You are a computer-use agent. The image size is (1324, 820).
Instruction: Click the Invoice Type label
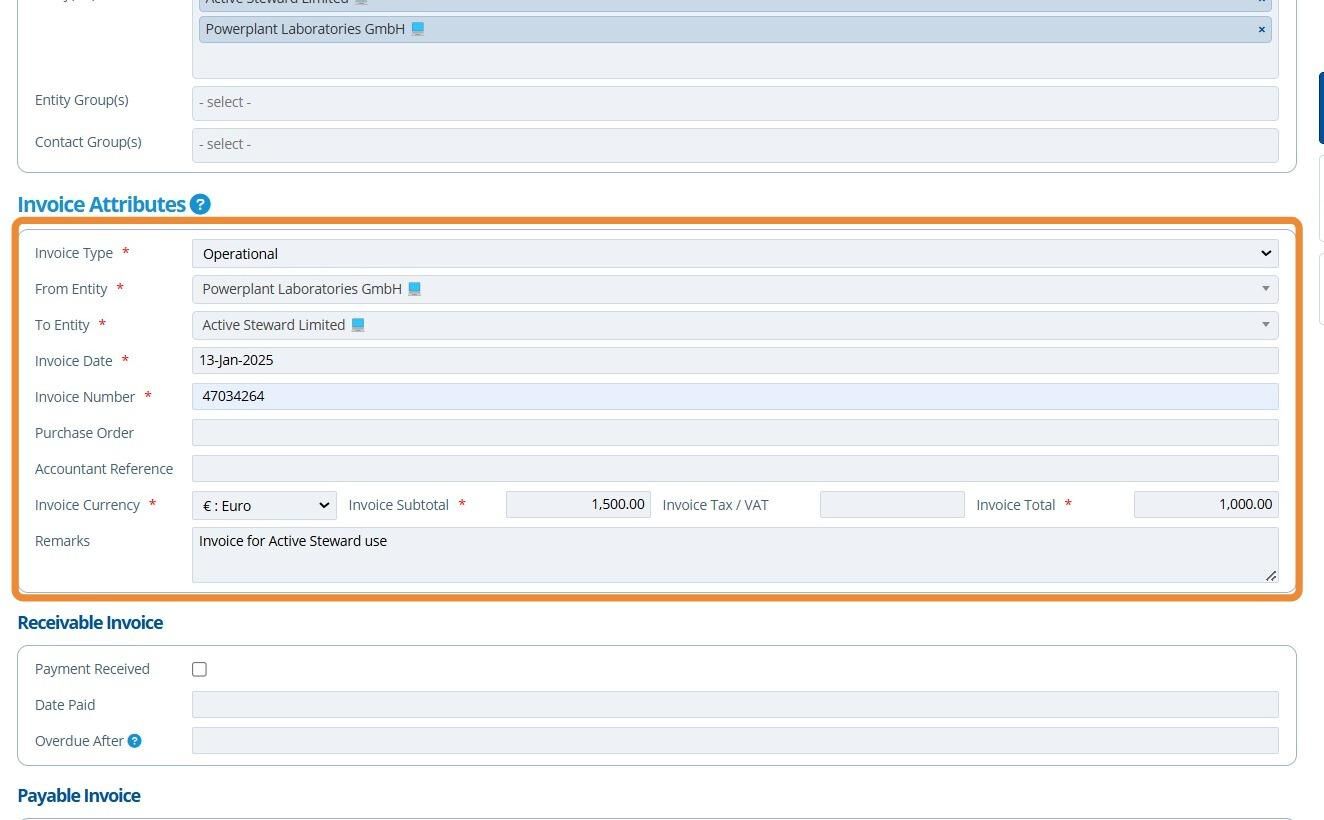74,253
